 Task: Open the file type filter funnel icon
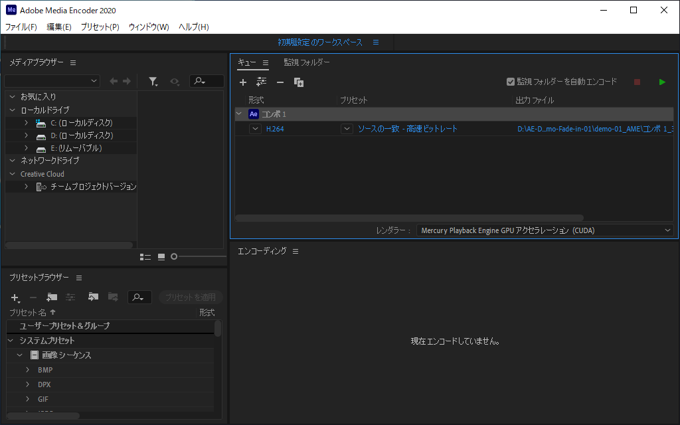(153, 81)
